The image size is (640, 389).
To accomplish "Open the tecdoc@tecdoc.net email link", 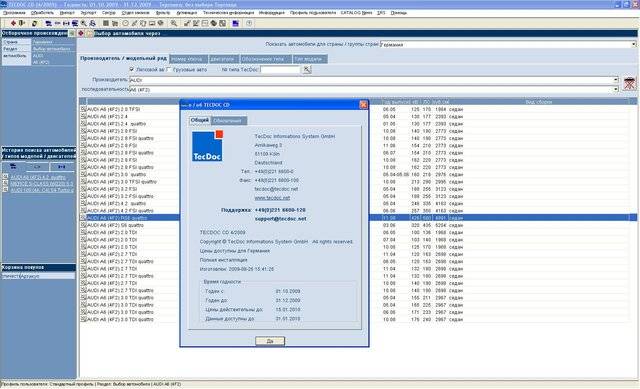I will [276, 189].
